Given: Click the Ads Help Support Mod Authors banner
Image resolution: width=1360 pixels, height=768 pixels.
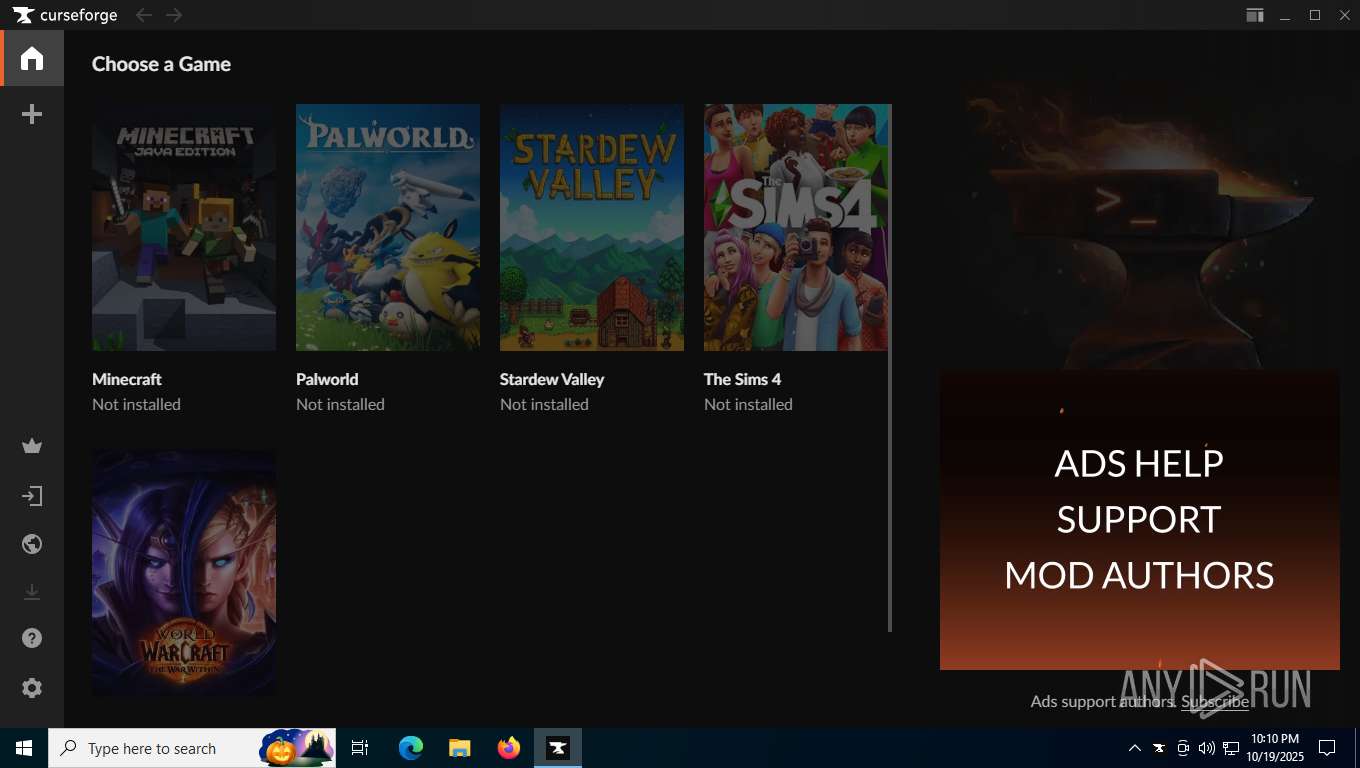Looking at the screenshot, I should pyautogui.click(x=1140, y=520).
